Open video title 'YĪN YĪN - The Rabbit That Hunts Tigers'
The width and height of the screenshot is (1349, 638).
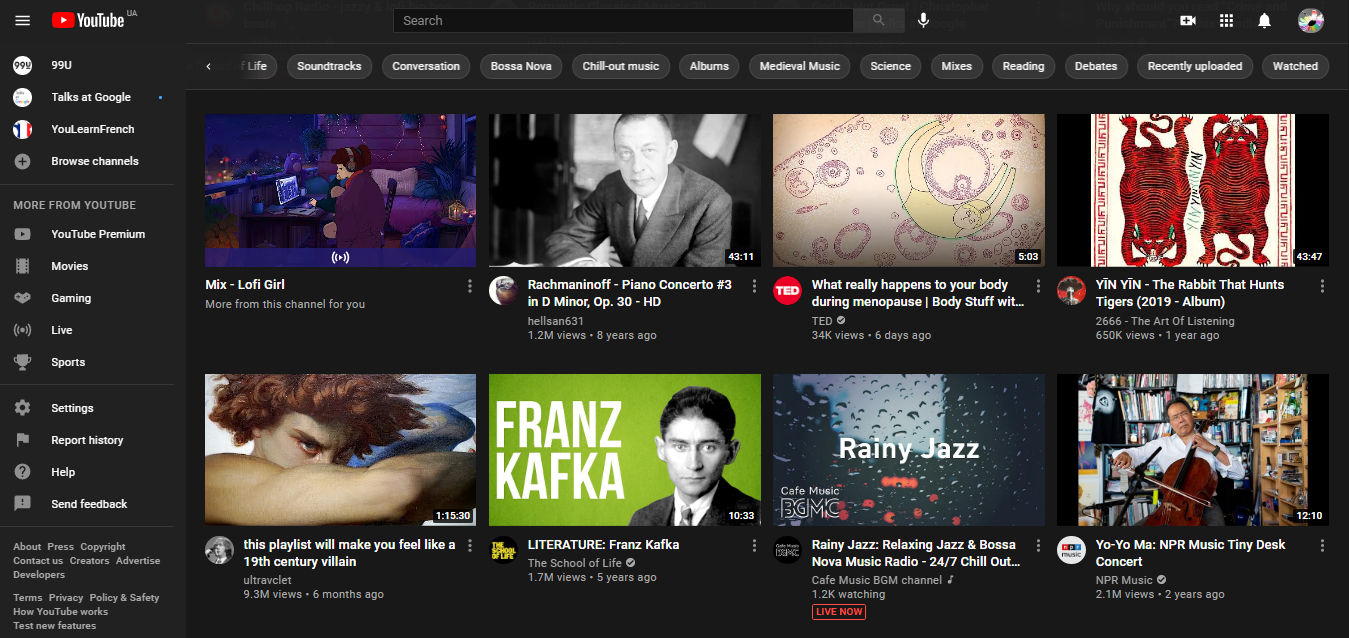1190,293
